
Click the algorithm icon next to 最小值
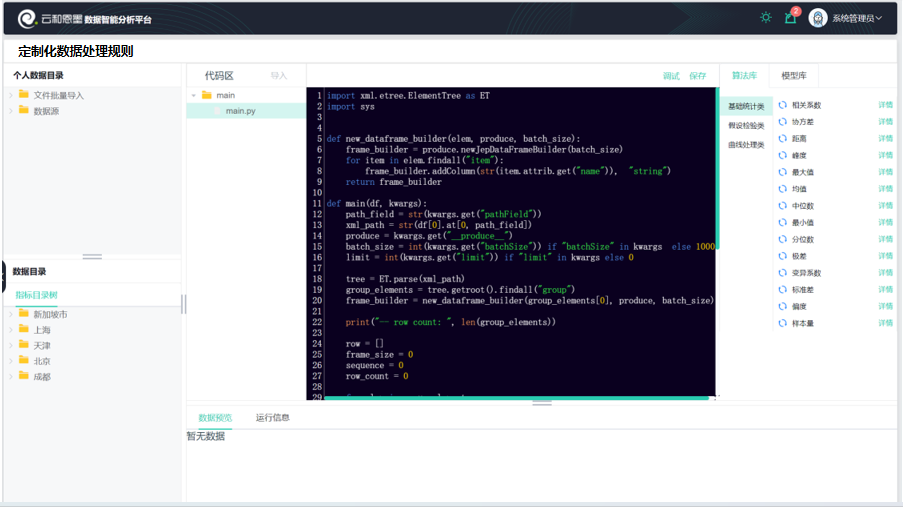(783, 222)
